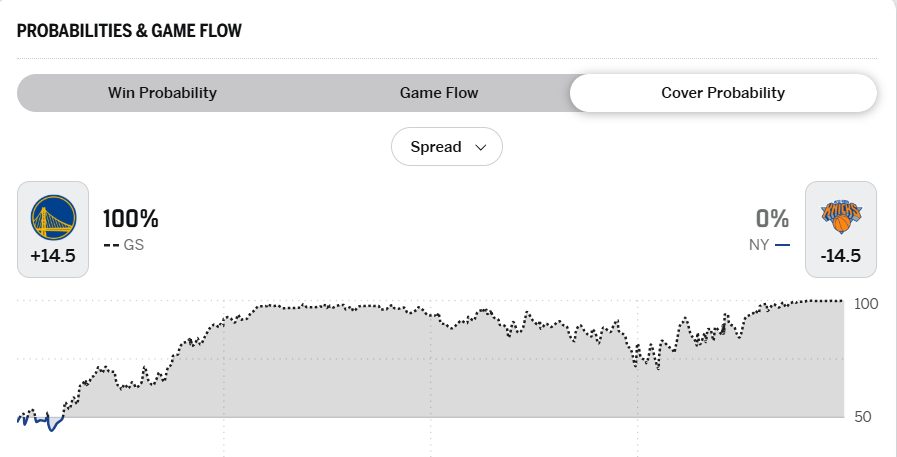Select the Game Flow tab
Screen dimensions: 897x457
coord(439,93)
